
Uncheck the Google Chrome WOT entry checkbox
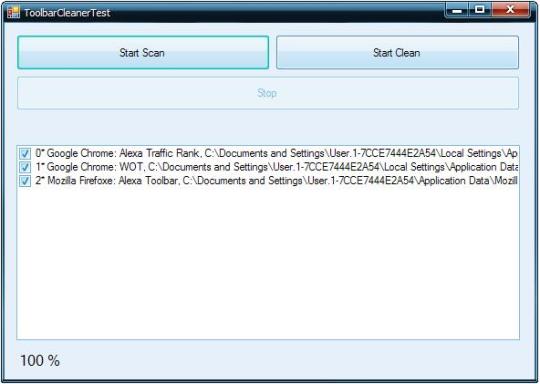25,167
